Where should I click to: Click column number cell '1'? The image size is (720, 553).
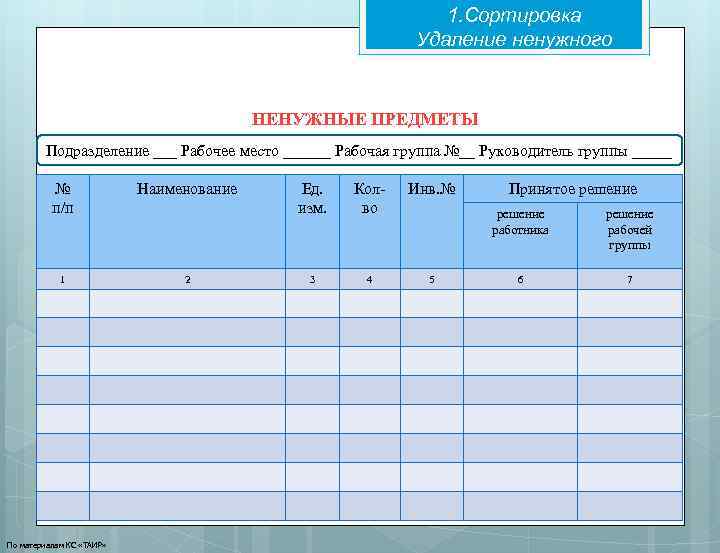[x=63, y=279]
